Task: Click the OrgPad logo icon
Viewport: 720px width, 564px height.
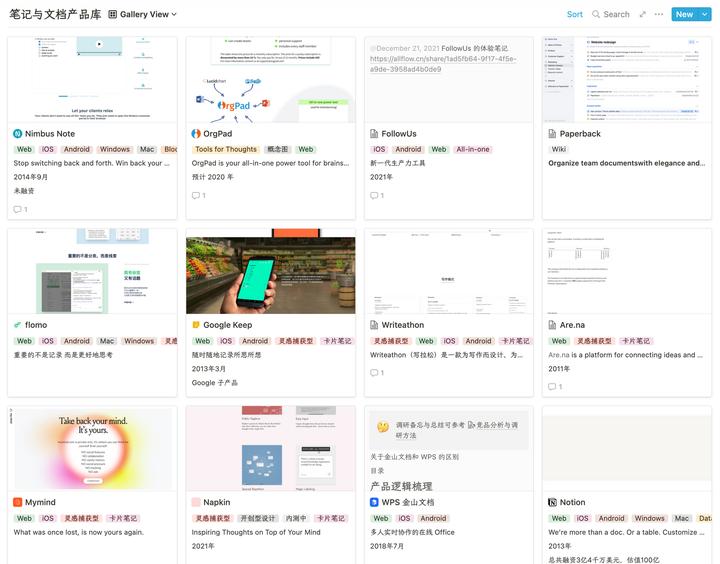Action: [196, 134]
